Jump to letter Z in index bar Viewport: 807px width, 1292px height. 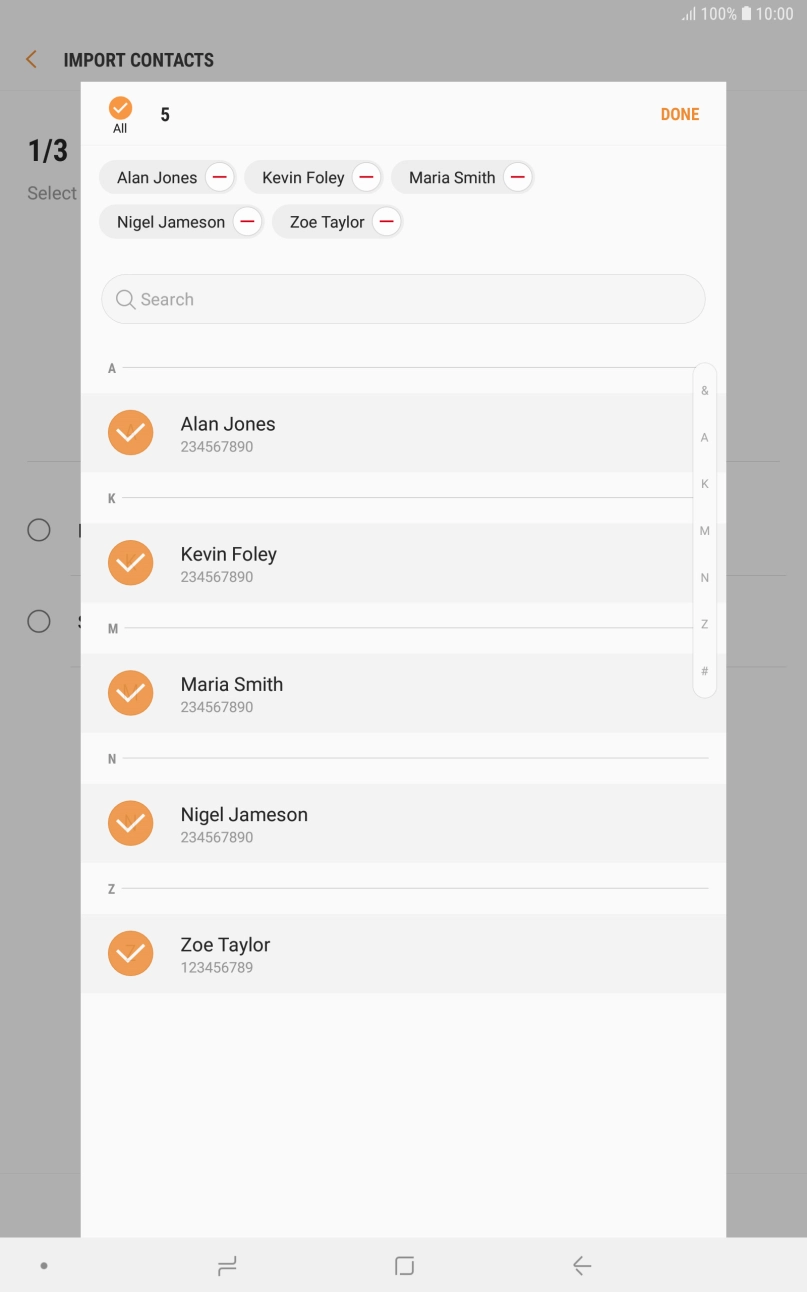pos(705,624)
